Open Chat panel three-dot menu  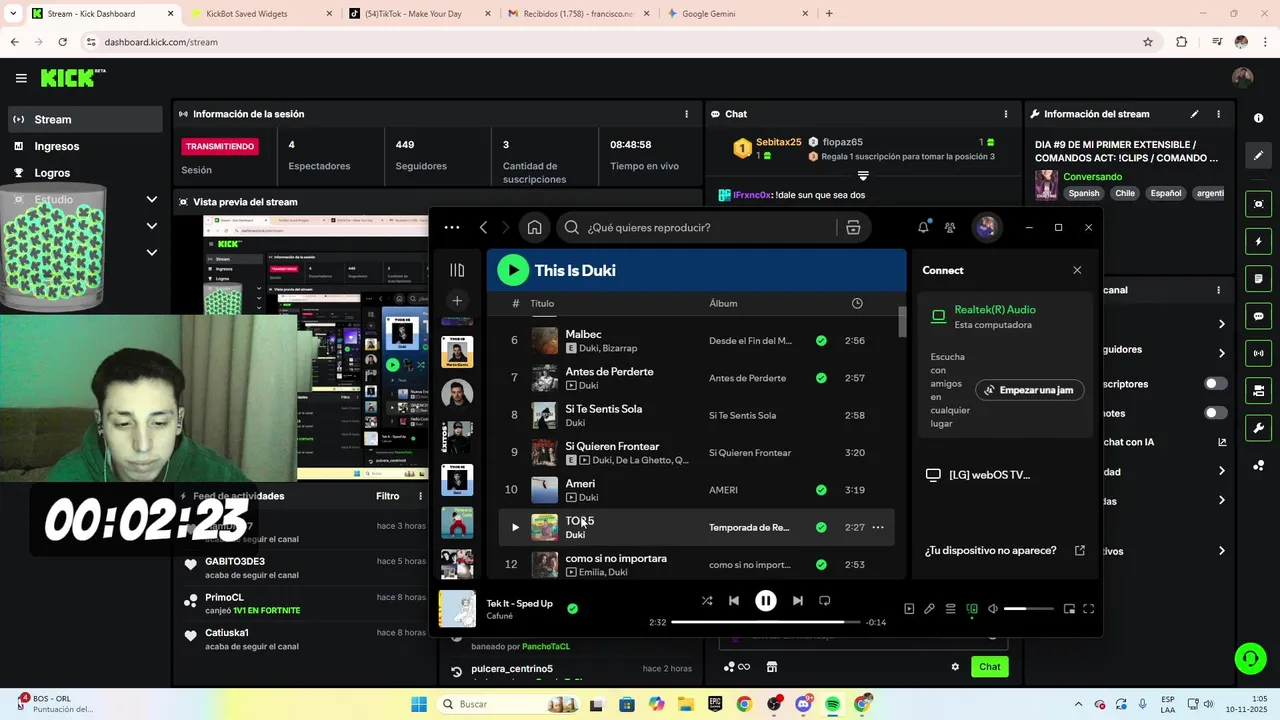[1006, 114]
